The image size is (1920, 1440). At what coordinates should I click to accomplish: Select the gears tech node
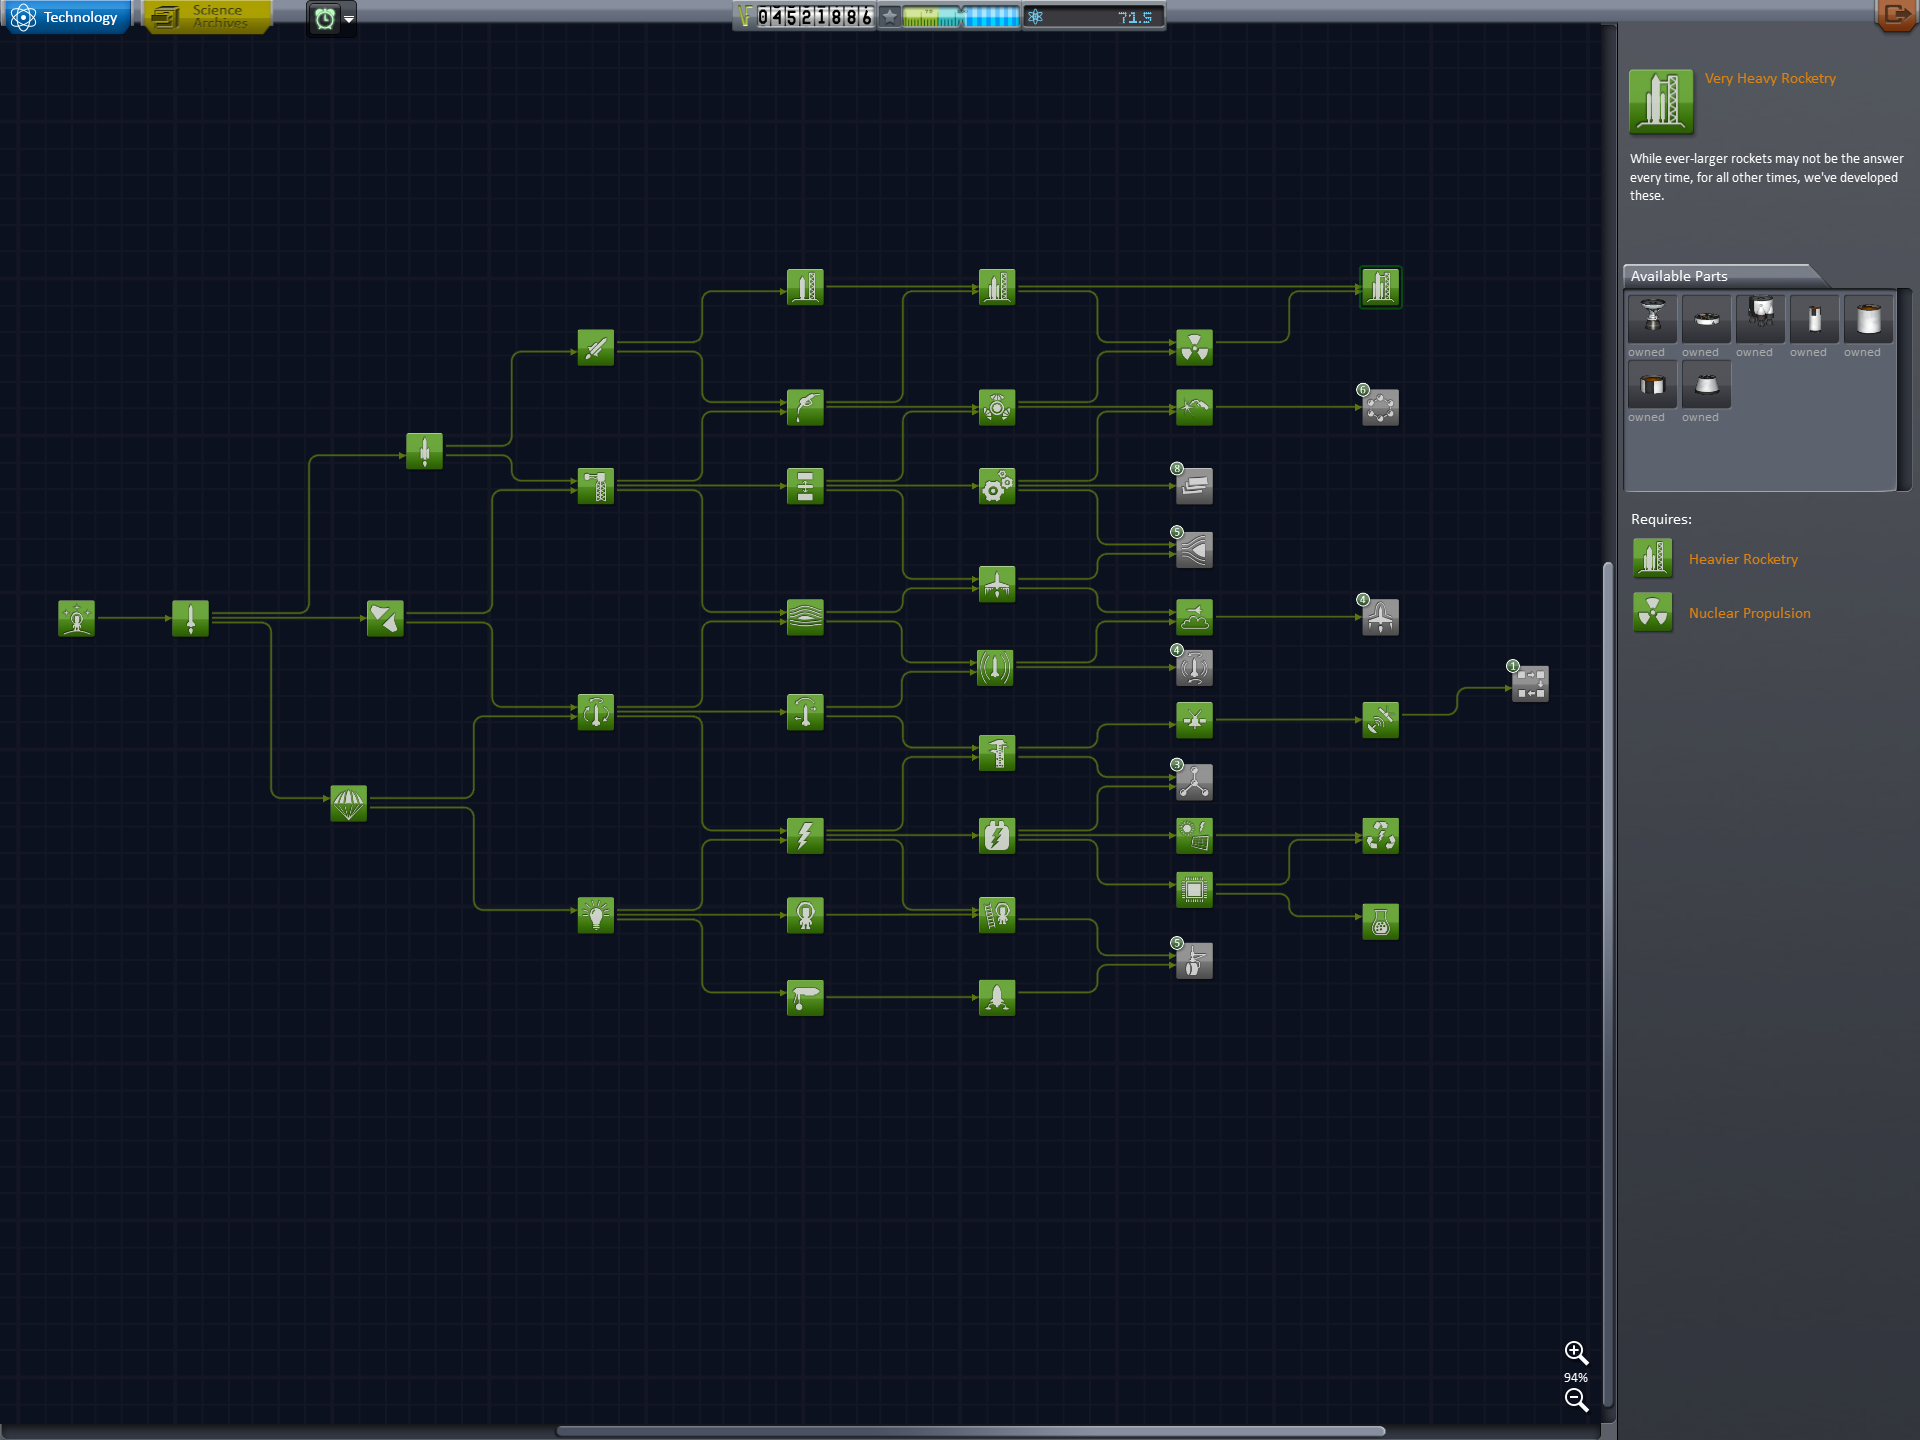pyautogui.click(x=996, y=487)
